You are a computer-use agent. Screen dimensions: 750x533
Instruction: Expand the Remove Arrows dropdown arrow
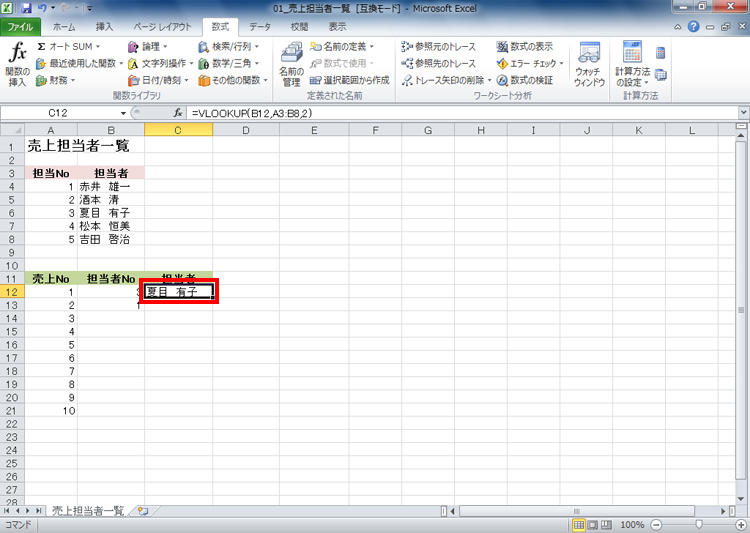tap(490, 80)
